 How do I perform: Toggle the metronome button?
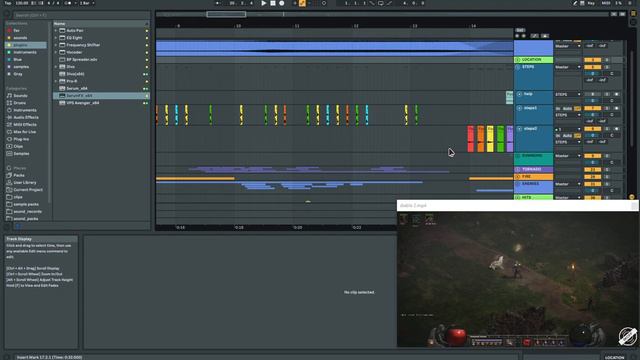click(x=69, y=3)
